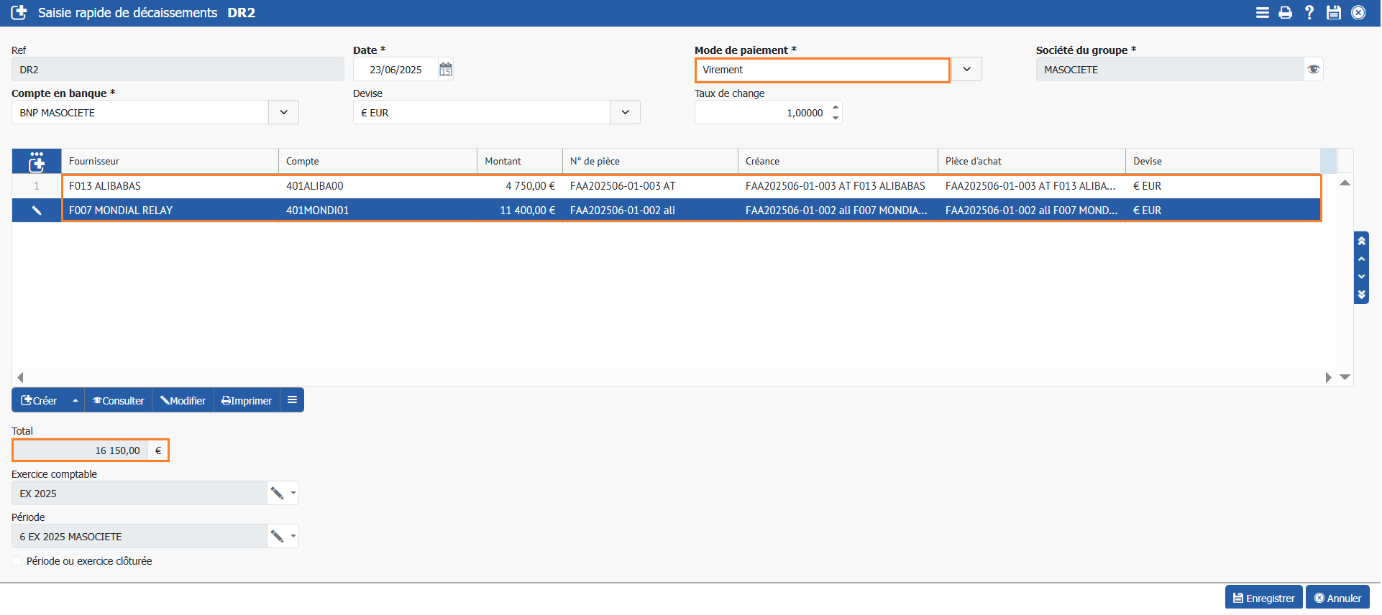
Task: Select the F013 ALIBABAS row
Action: point(170,186)
